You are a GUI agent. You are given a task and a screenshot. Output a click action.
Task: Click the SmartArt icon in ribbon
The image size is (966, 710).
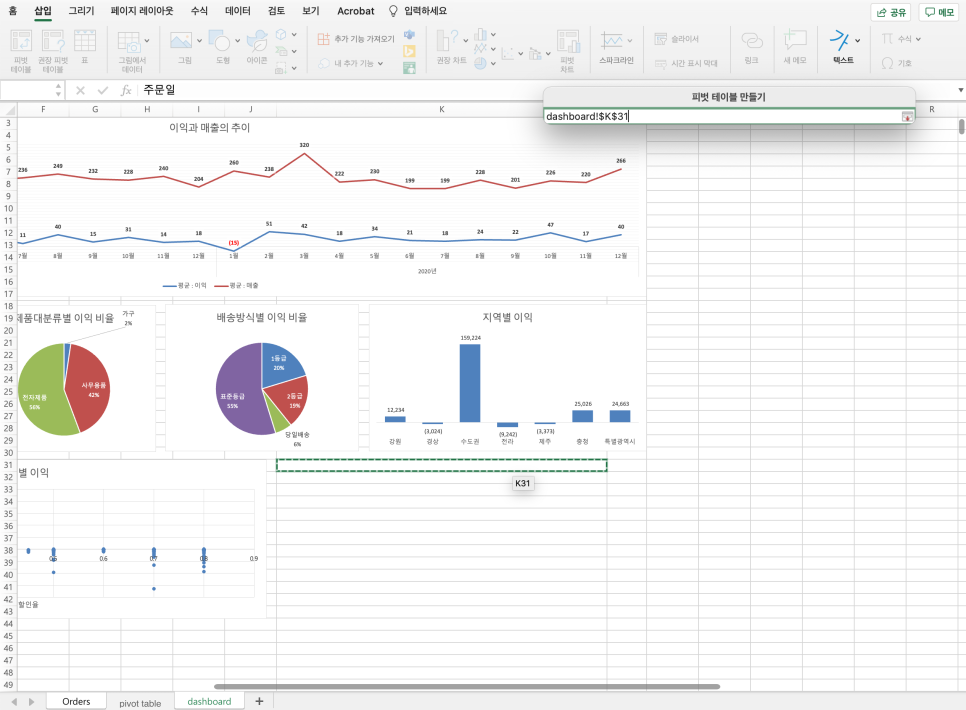(x=281, y=51)
